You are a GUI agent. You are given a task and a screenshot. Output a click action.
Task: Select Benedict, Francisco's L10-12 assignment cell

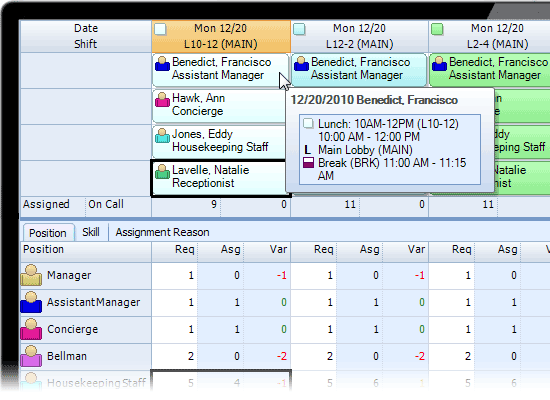(220, 69)
